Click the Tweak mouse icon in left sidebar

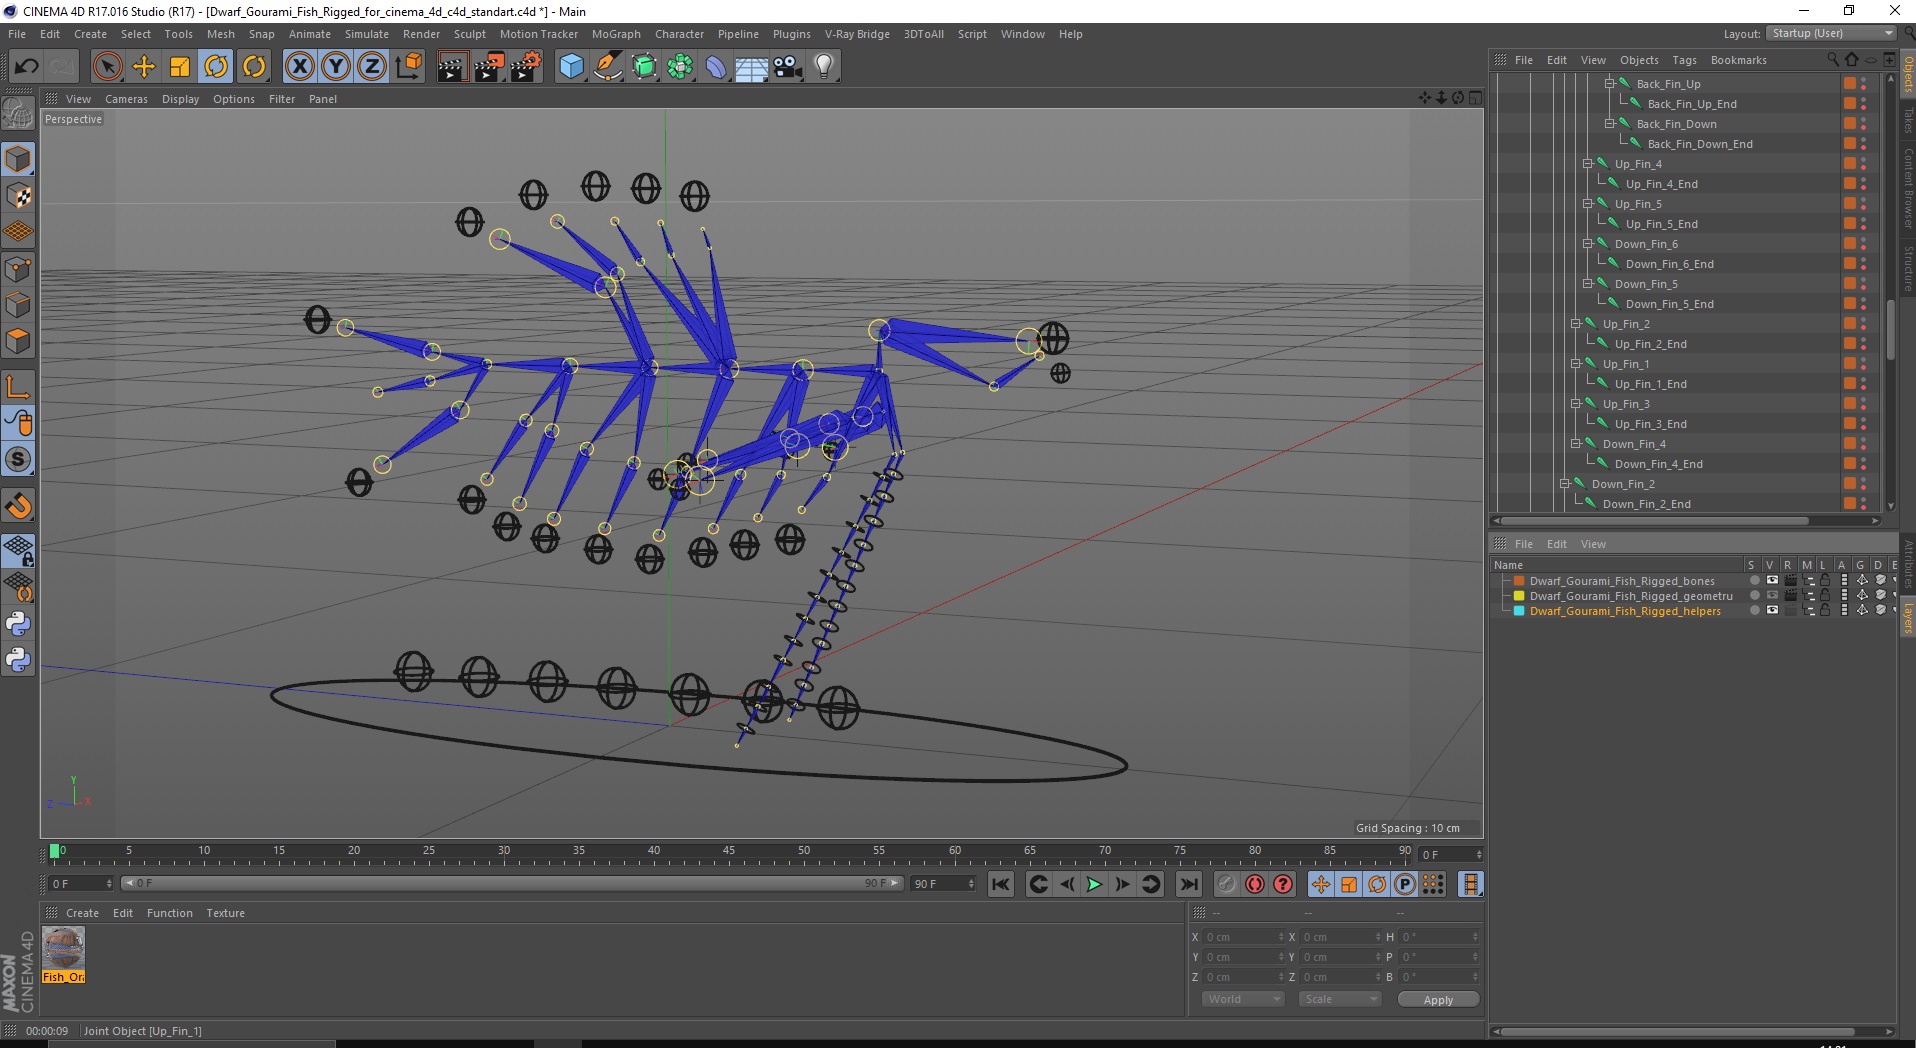pyautogui.click(x=18, y=423)
